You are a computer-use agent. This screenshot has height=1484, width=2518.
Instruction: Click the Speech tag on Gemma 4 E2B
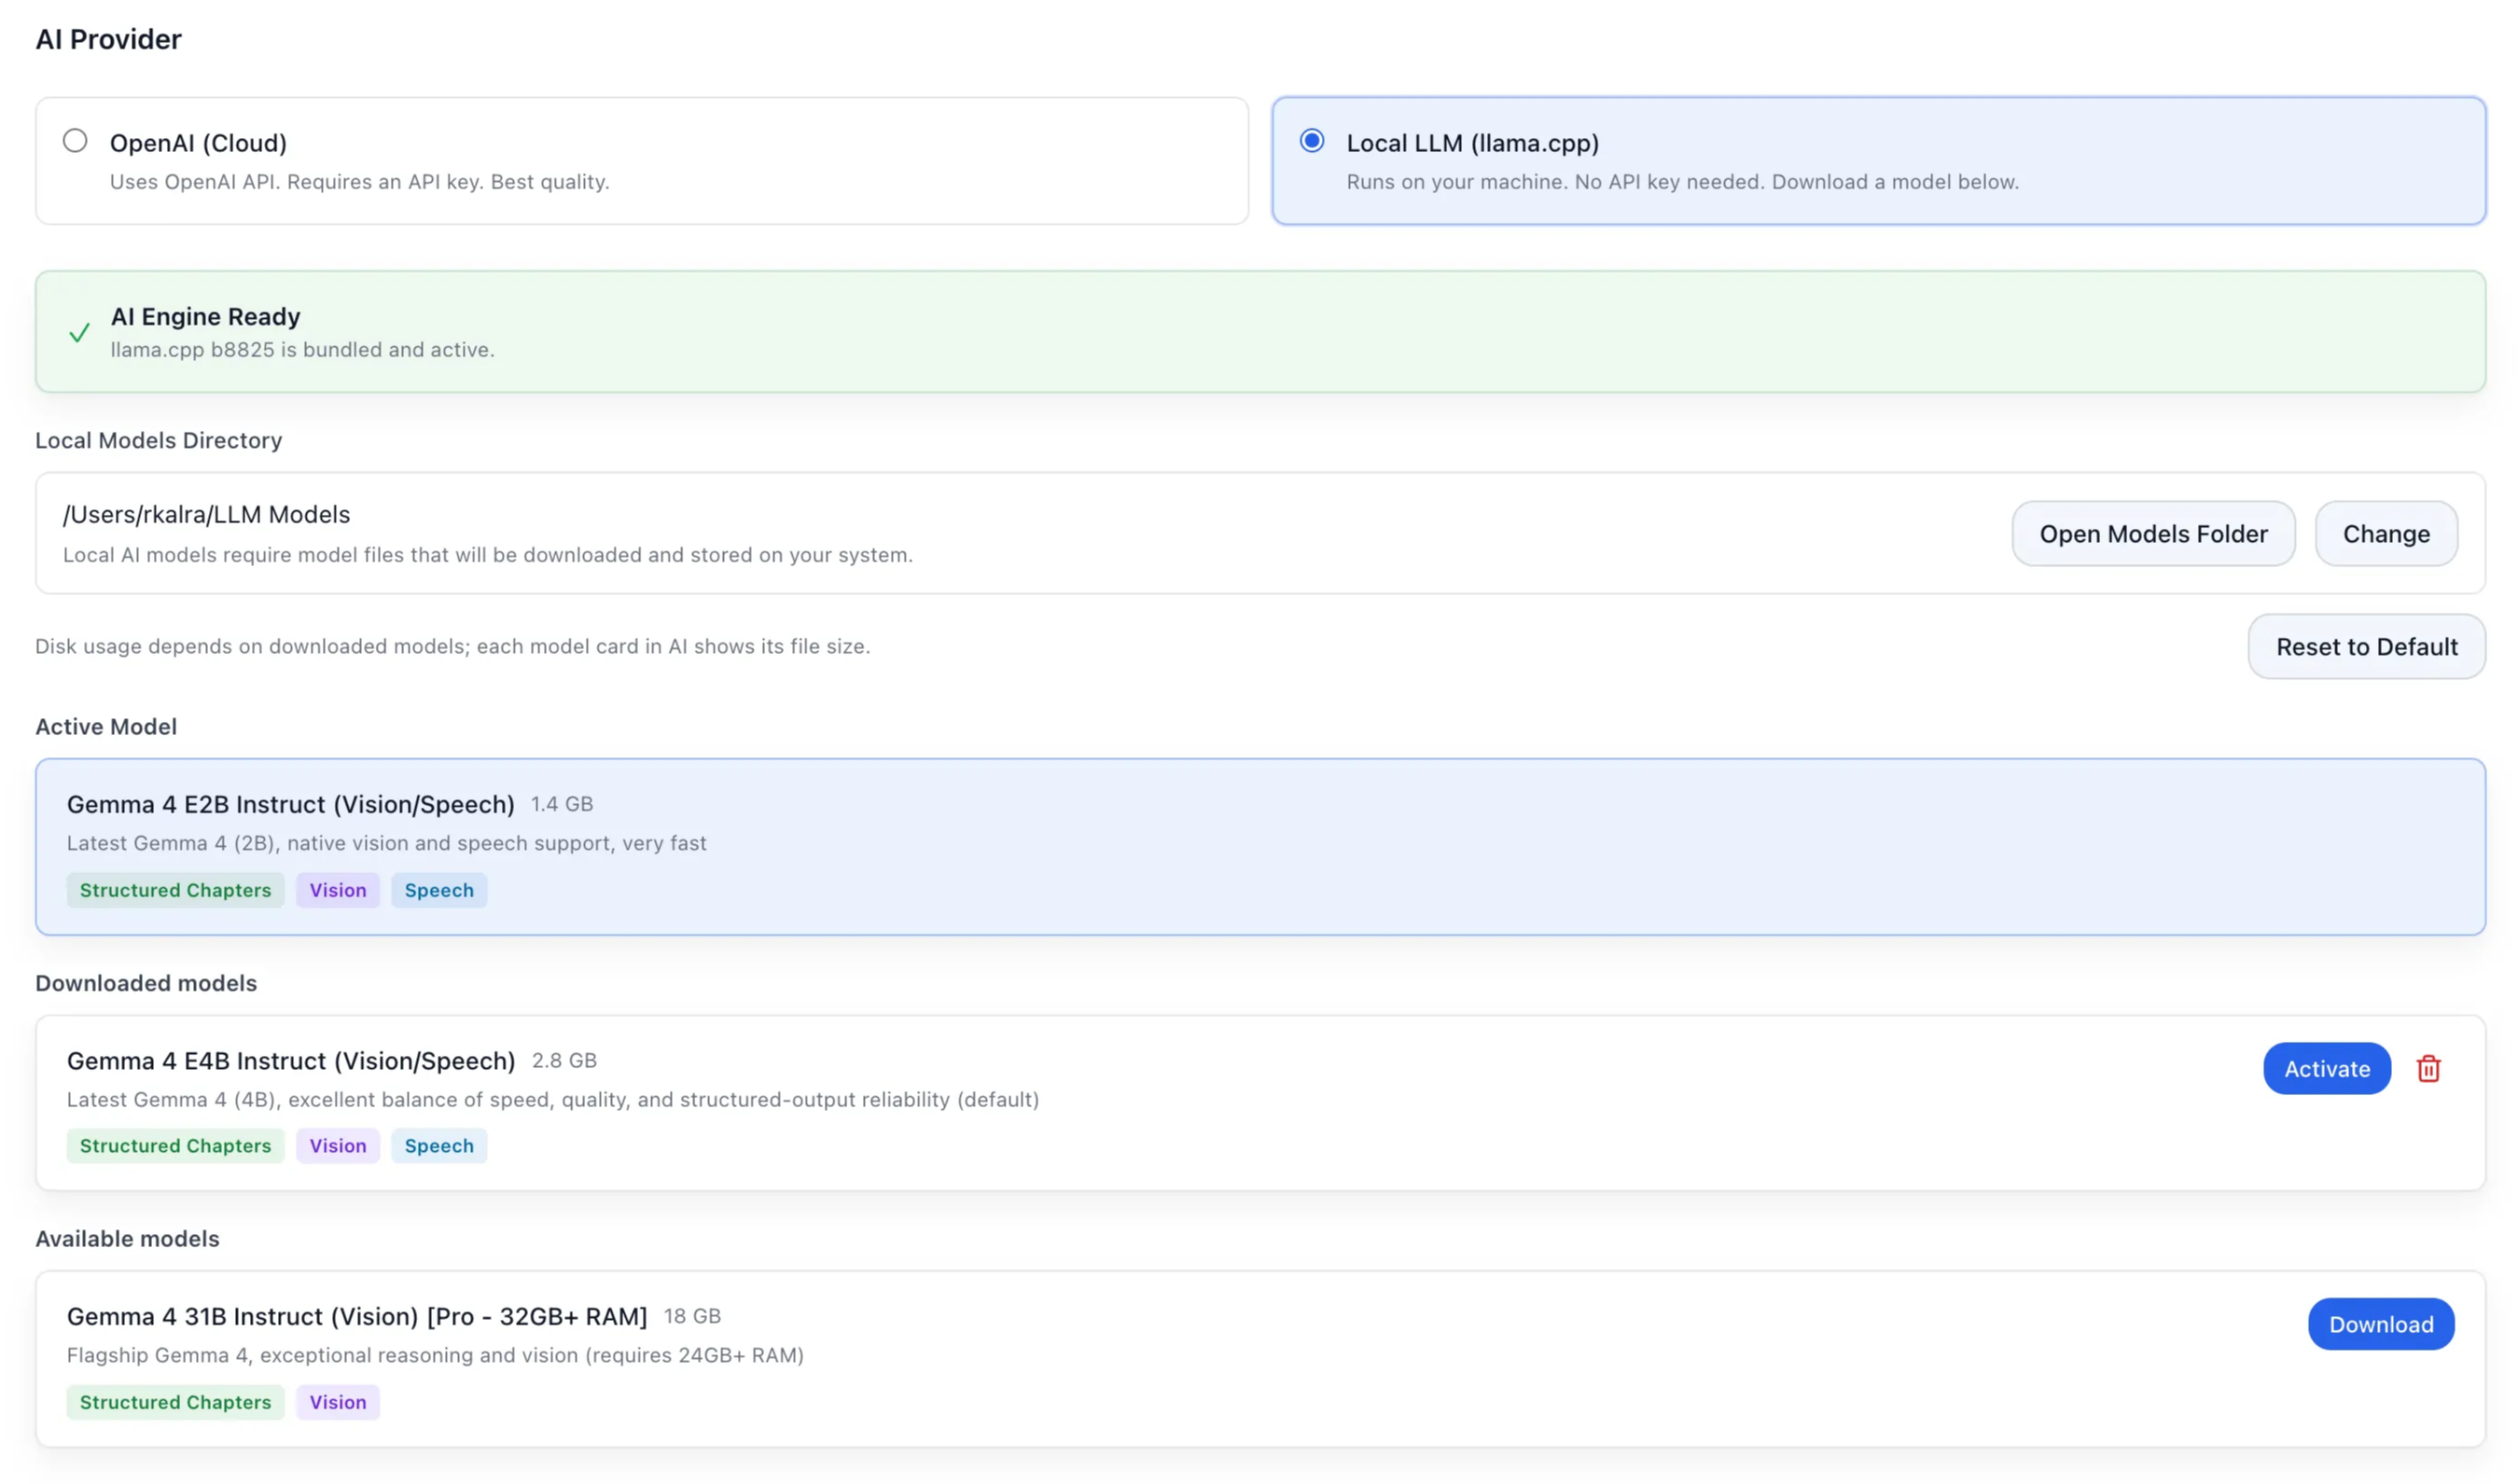439,890
